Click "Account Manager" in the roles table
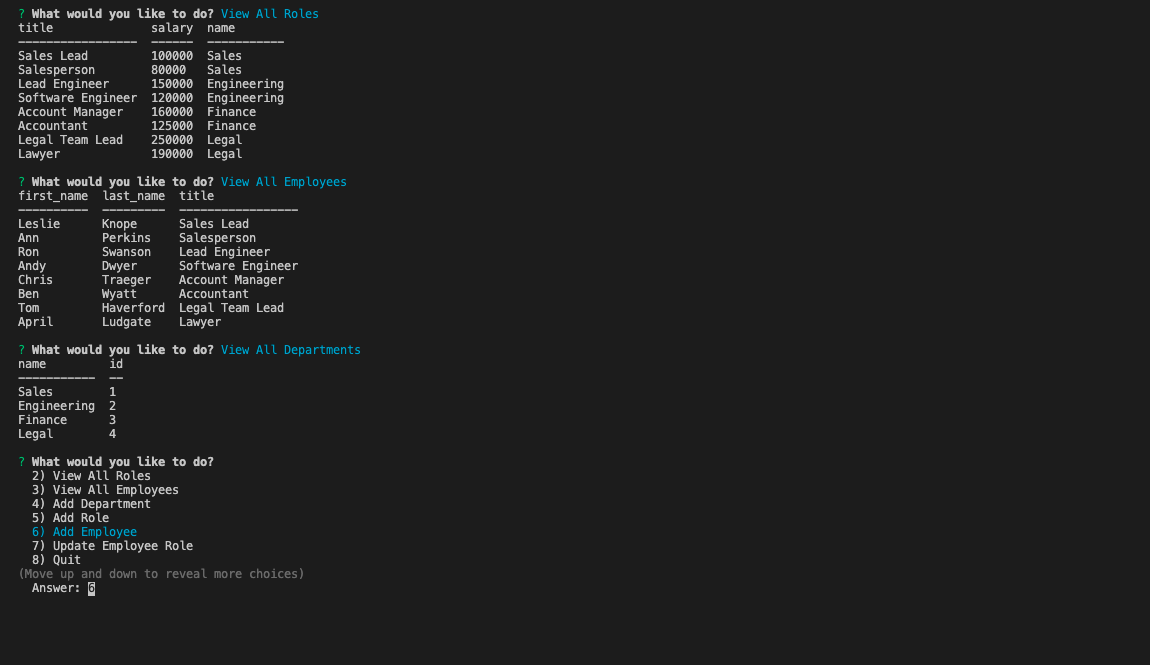The width and height of the screenshot is (1150, 665). 70,111
